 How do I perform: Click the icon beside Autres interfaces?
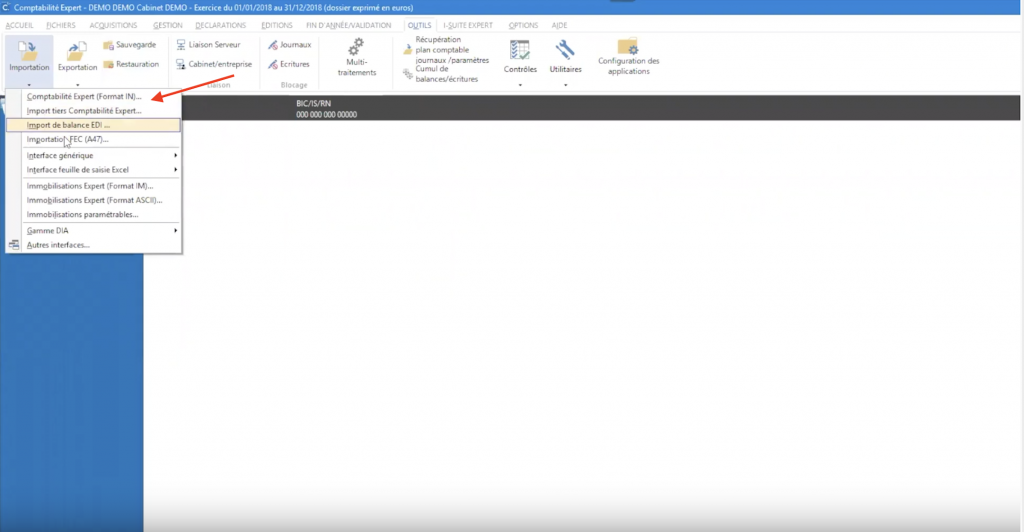(14, 245)
